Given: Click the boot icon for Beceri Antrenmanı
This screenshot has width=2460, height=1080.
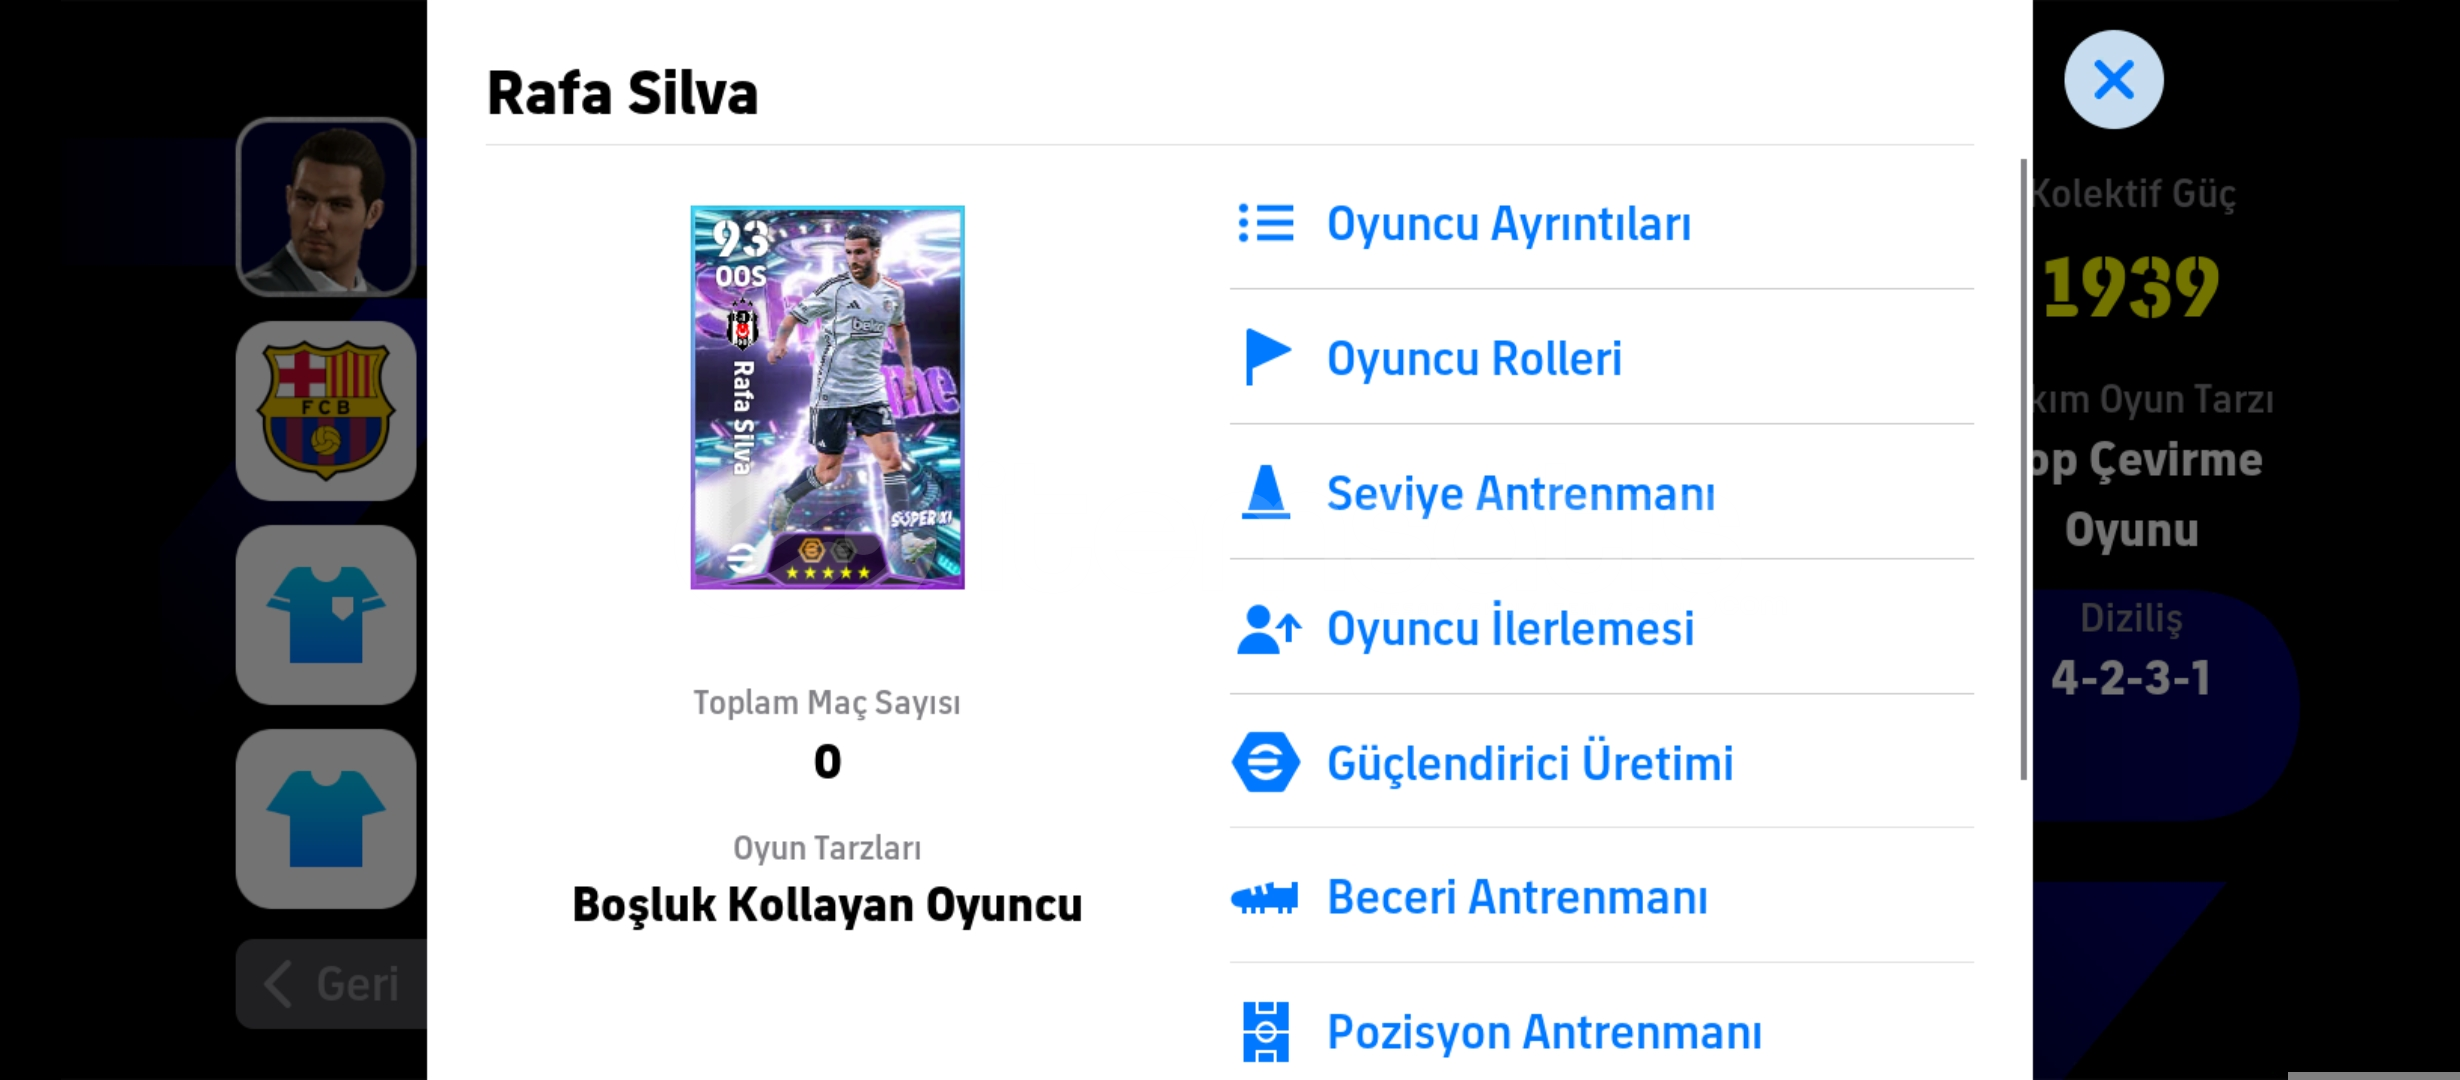Looking at the screenshot, I should click(x=1265, y=897).
